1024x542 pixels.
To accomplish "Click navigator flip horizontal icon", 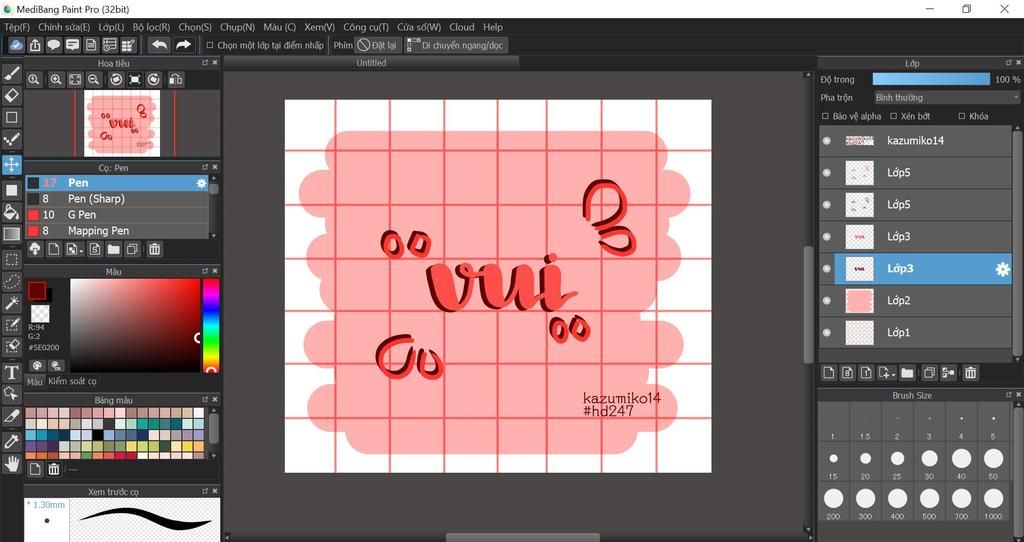I will [x=176, y=80].
